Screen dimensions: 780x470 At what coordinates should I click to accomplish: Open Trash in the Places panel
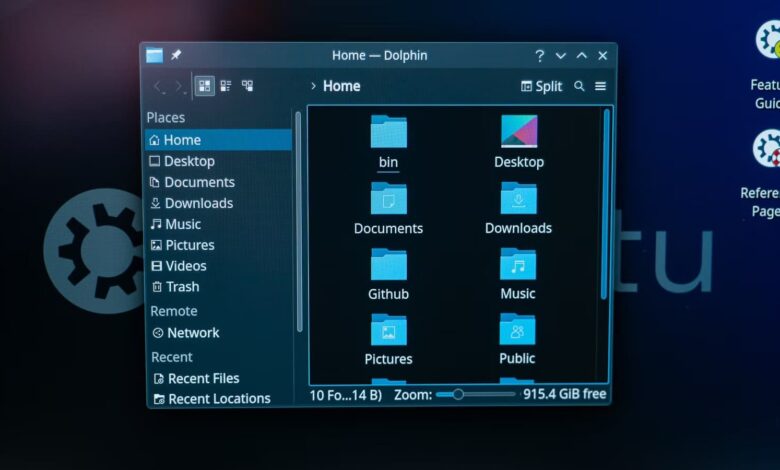218,286
